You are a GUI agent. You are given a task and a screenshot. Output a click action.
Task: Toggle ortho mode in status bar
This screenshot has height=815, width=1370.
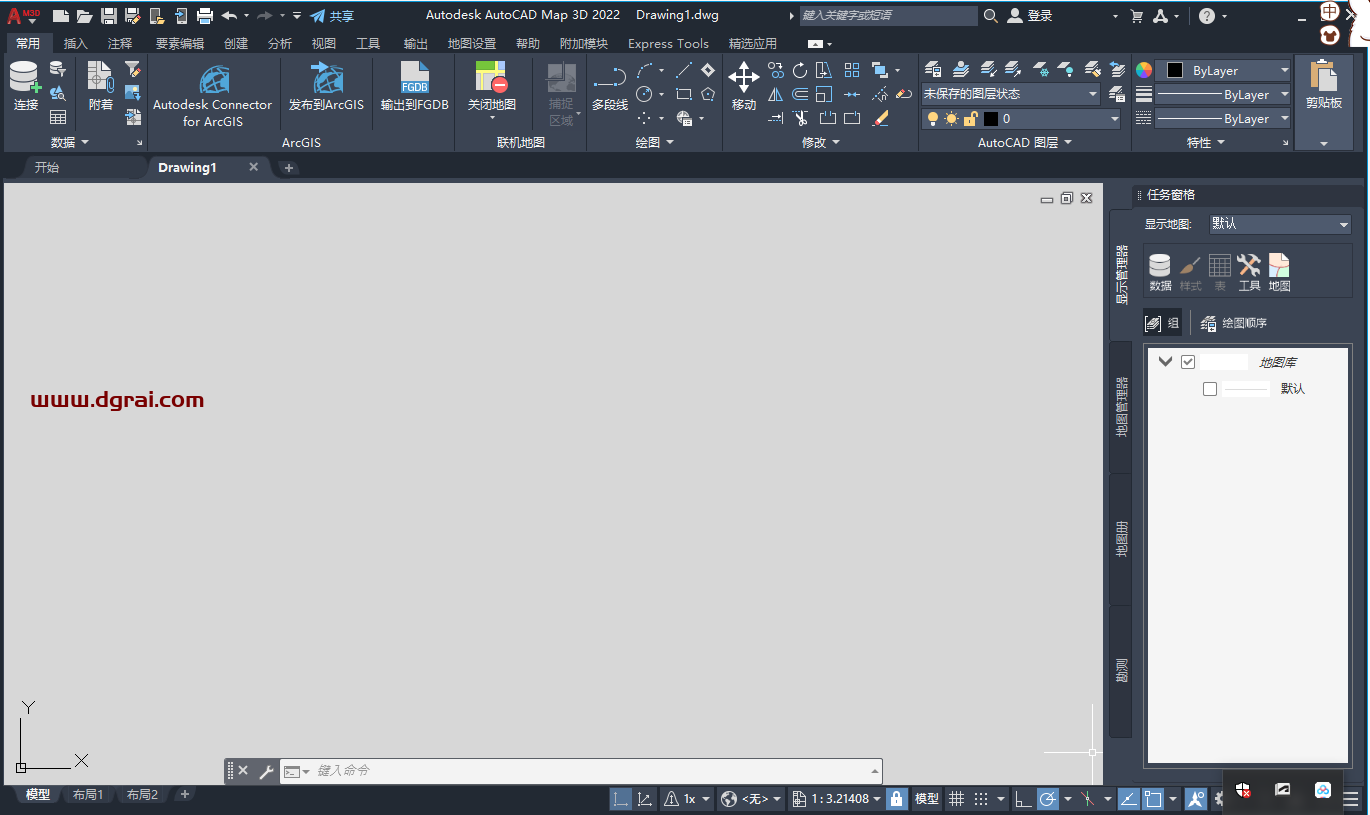tap(1023, 799)
